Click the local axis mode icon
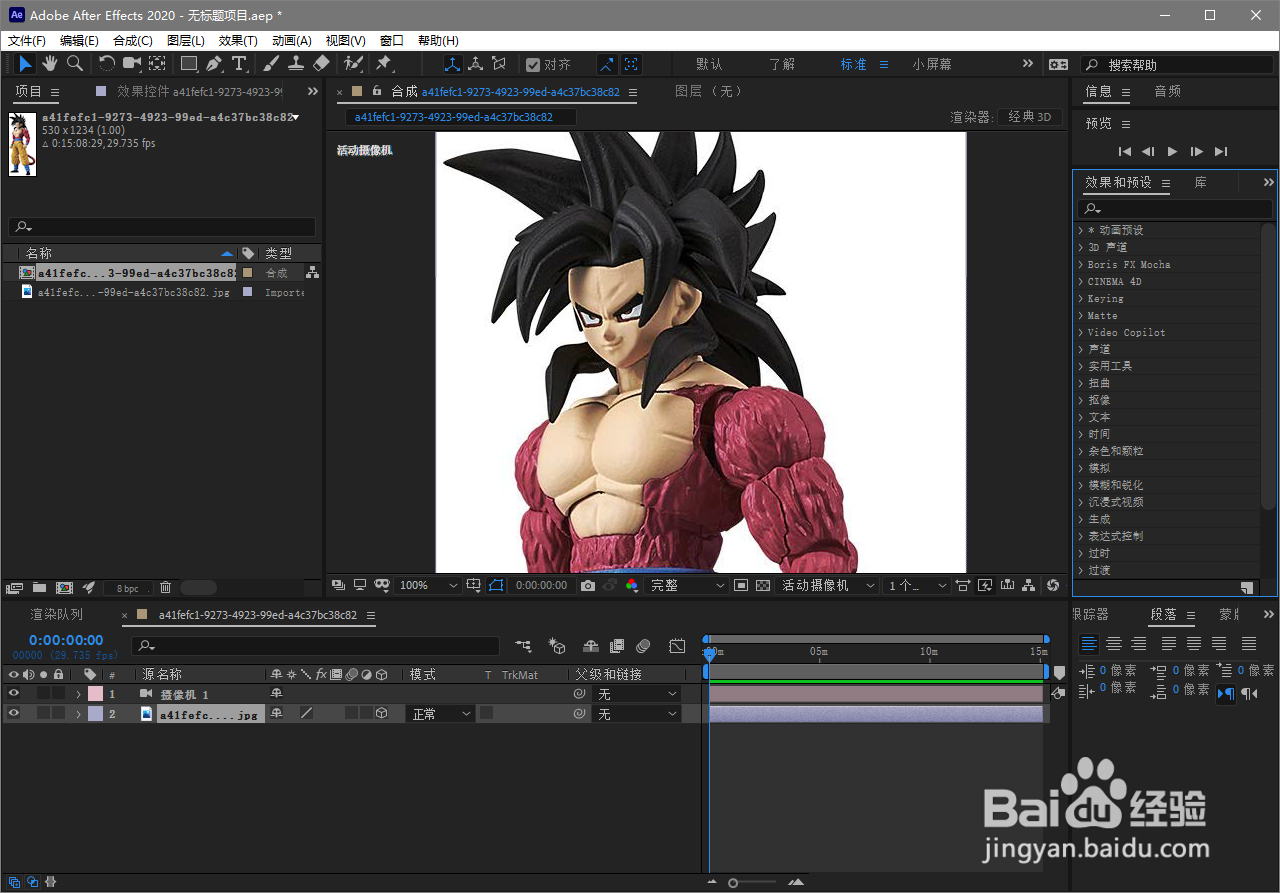The height and width of the screenshot is (893, 1280). [x=451, y=64]
